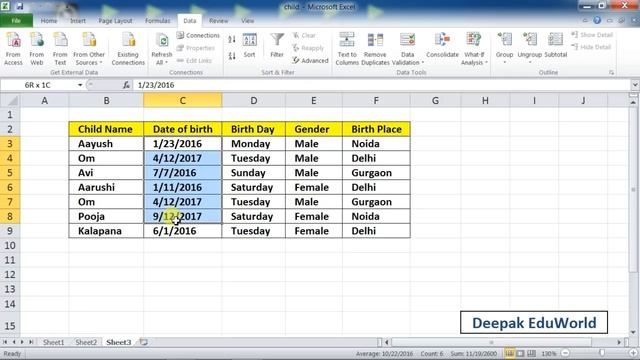Screen dimensions: 640x360
Task: Click the 130% zoom level text
Action: pyautogui.click(x=549, y=353)
